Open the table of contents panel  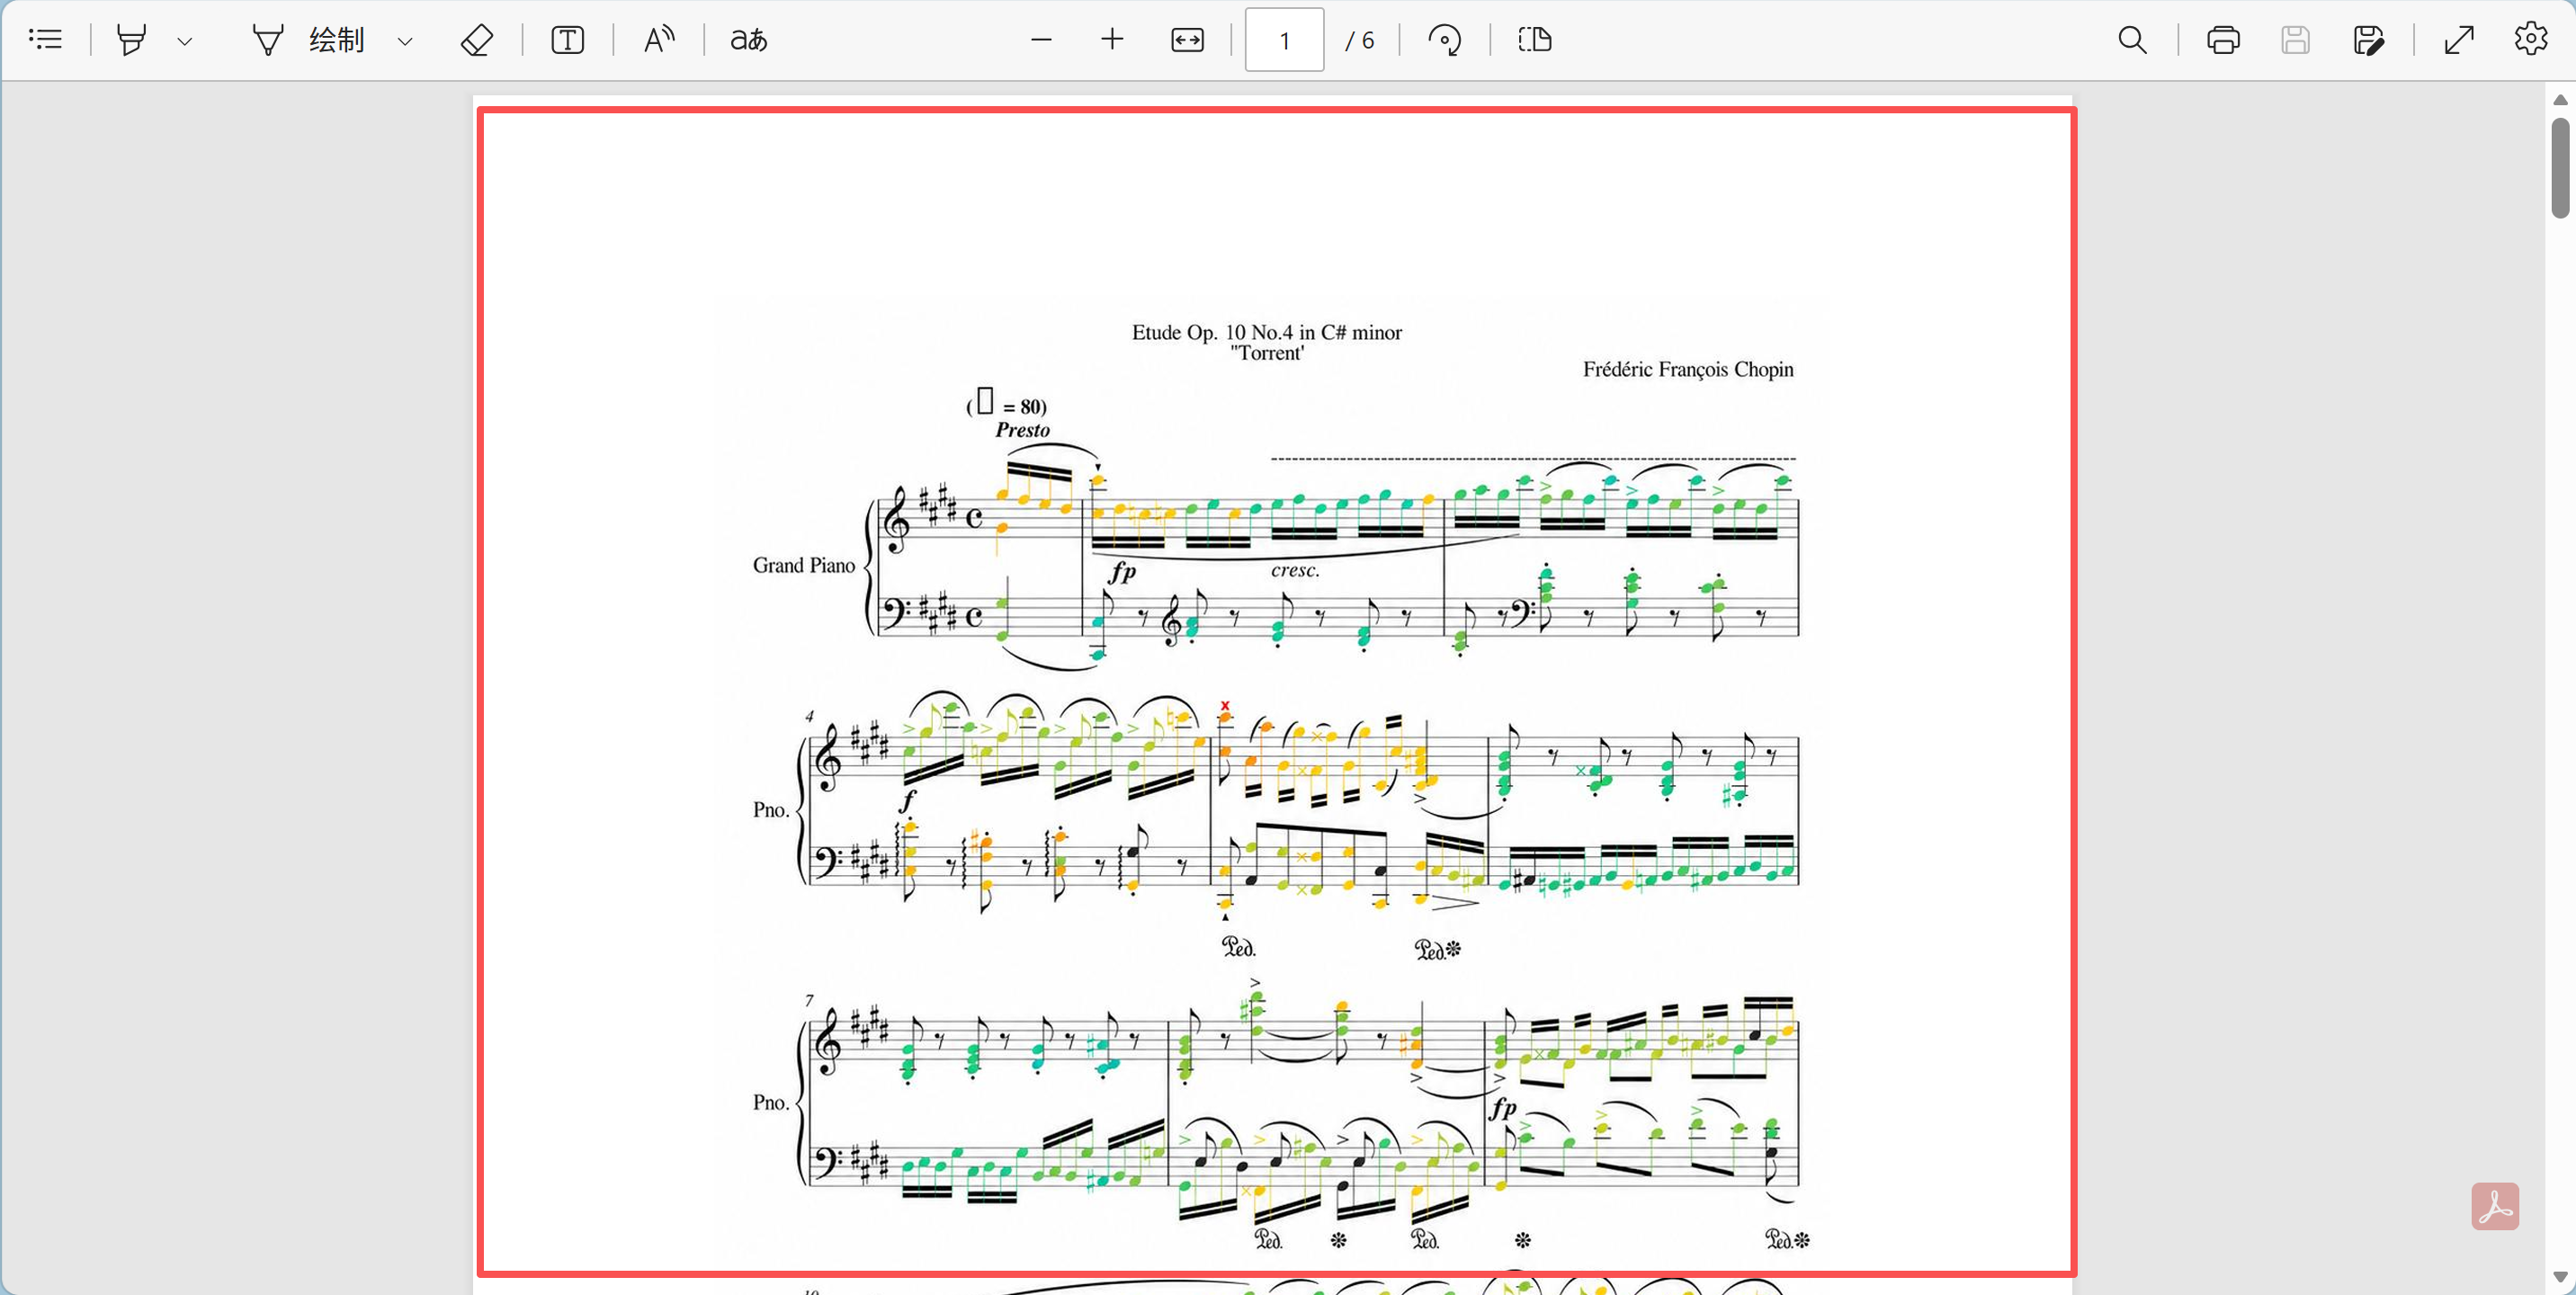point(46,40)
